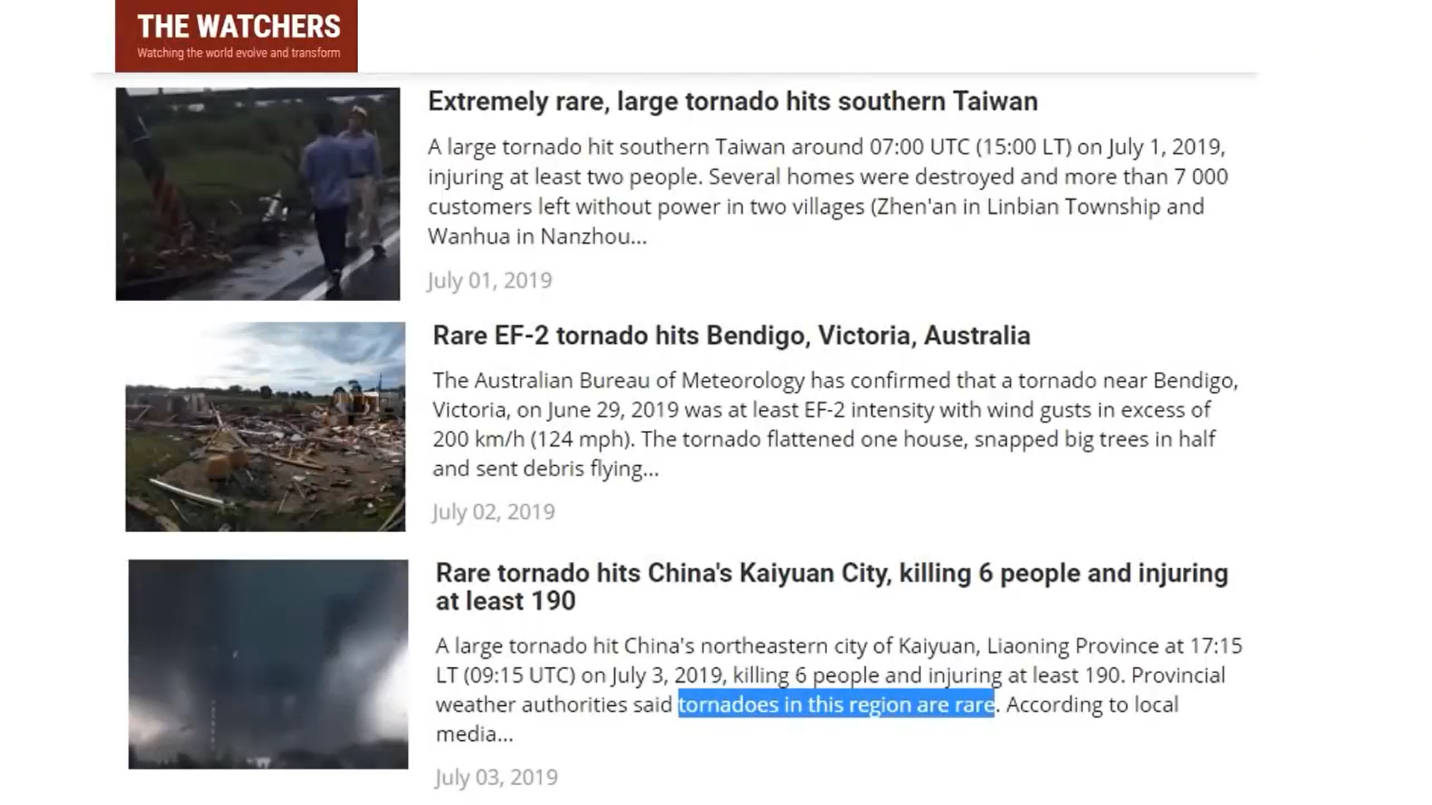The width and height of the screenshot is (1432, 805).
Task: Click the July 02, 2019 date
Action: [493, 512]
